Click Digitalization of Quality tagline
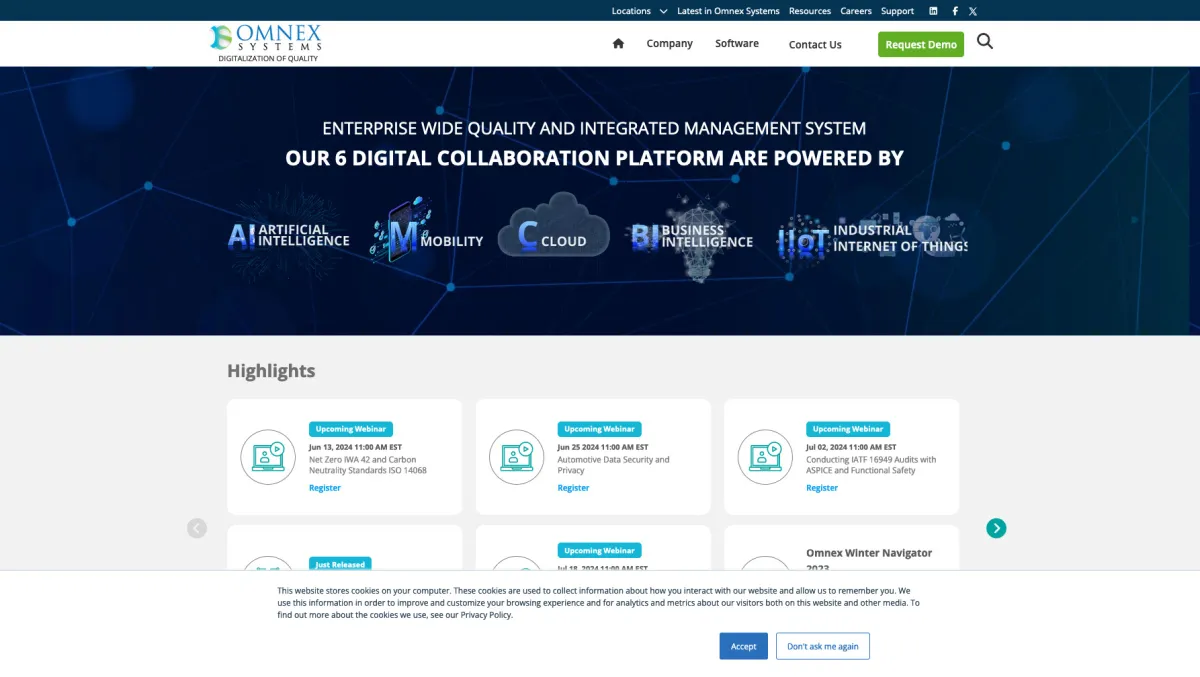This screenshot has width=1200, height=677. point(268,58)
